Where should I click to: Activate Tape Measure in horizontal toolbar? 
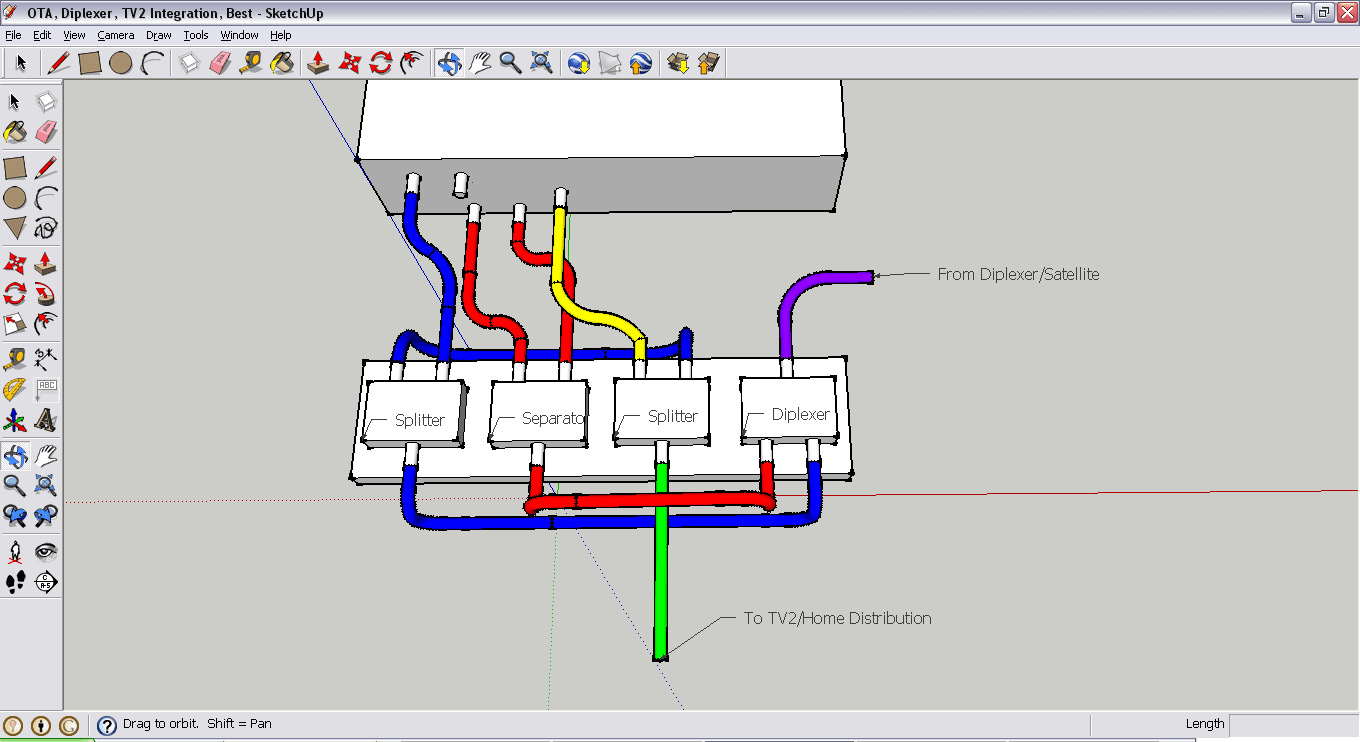coord(251,63)
